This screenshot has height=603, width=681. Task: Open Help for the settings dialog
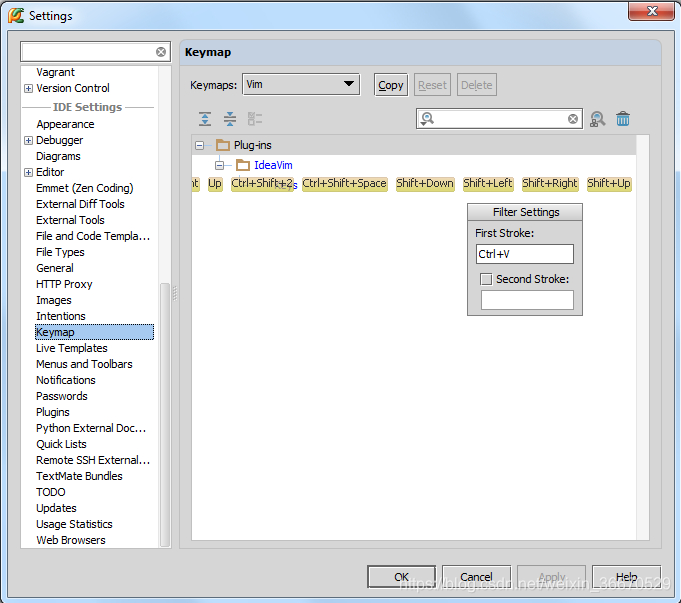(x=626, y=576)
